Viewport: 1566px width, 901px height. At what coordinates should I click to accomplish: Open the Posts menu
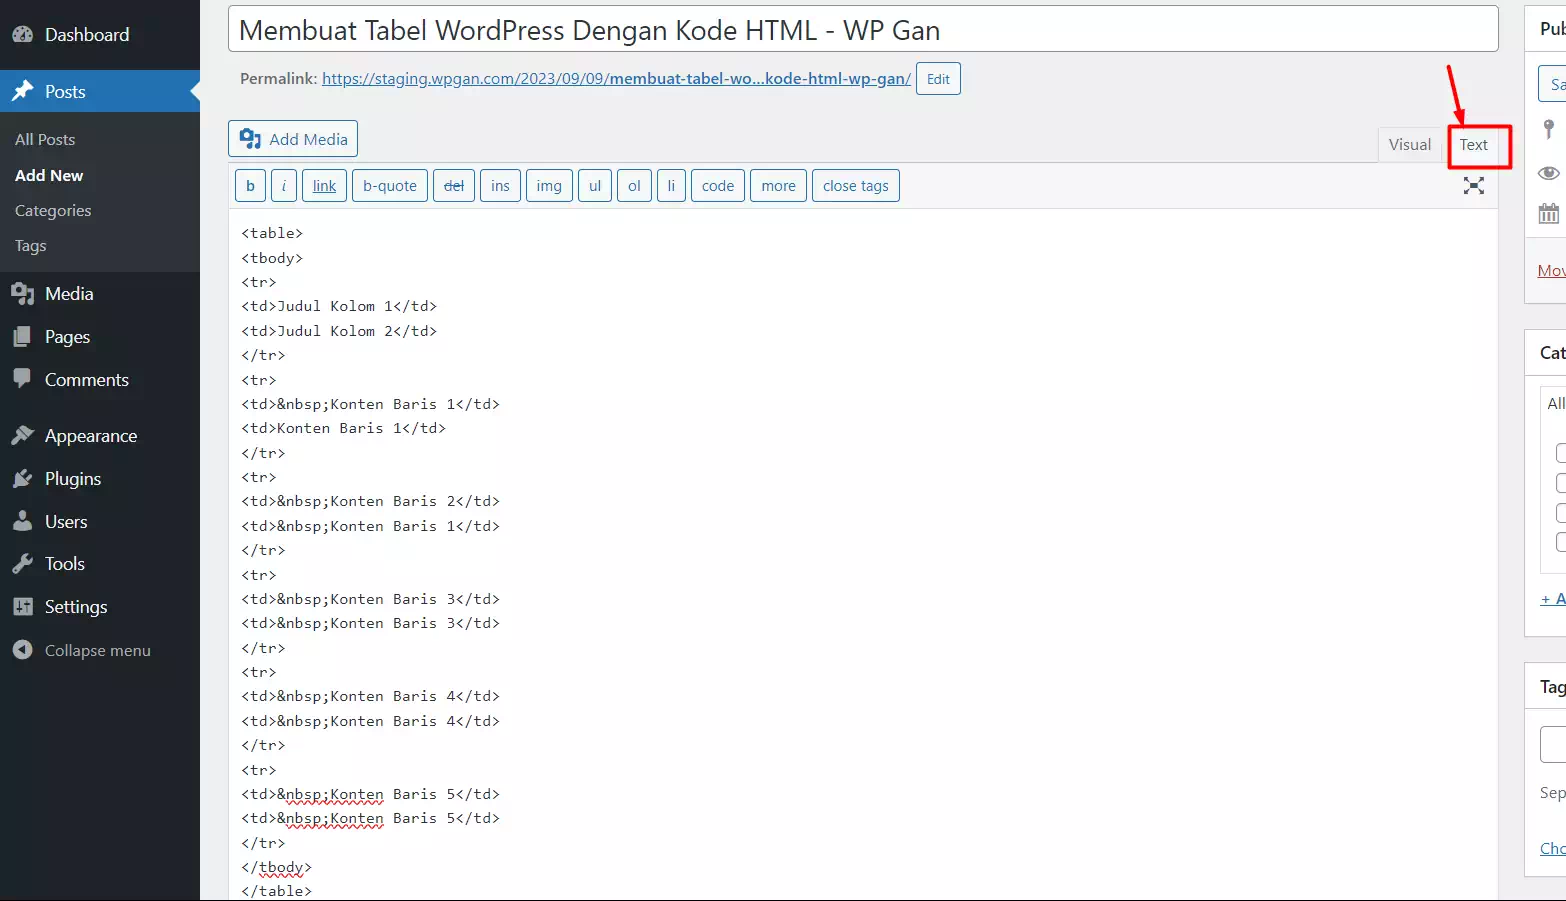click(x=65, y=92)
